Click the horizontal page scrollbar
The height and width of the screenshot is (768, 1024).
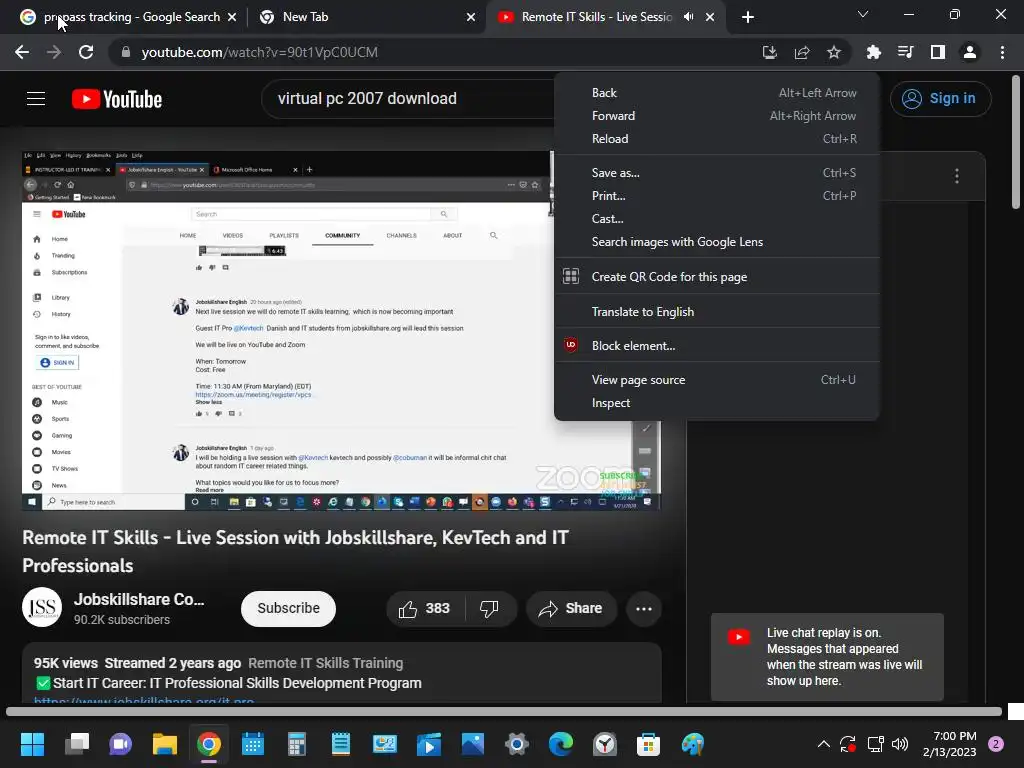click(504, 712)
